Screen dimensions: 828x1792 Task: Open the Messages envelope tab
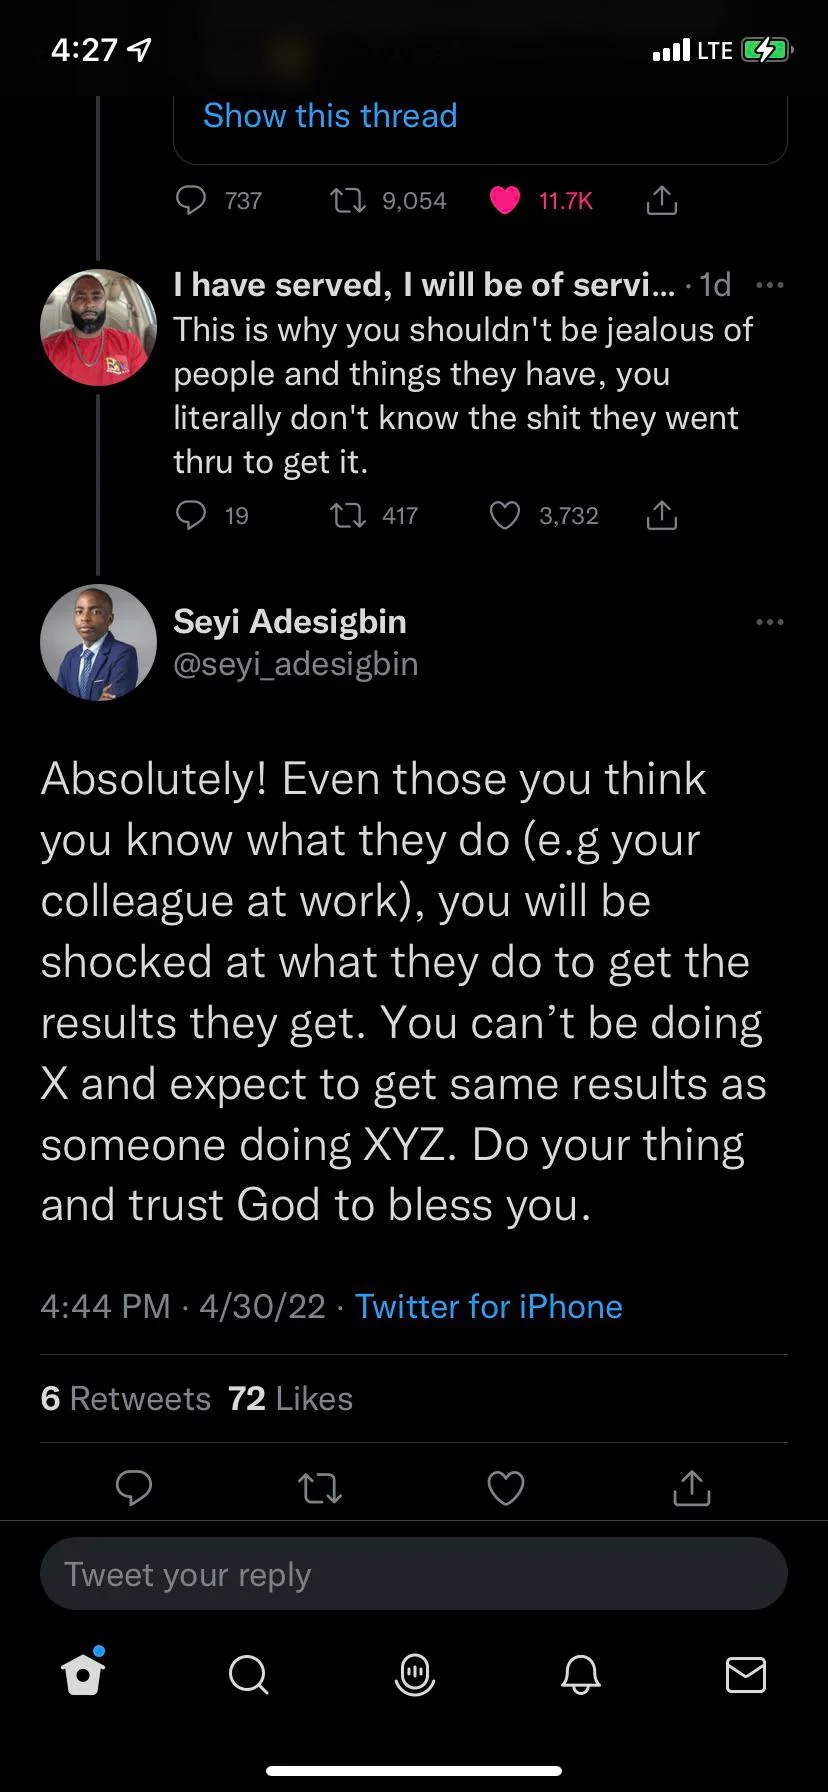pos(745,1674)
